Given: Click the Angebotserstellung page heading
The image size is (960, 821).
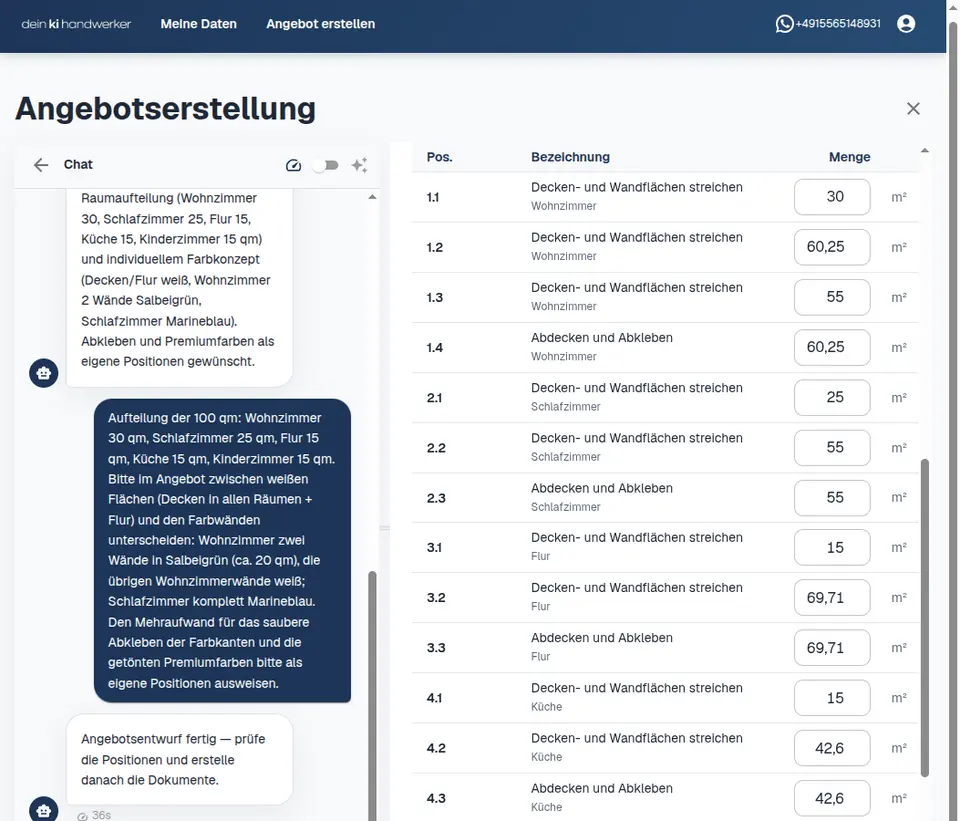Looking at the screenshot, I should click(x=165, y=109).
